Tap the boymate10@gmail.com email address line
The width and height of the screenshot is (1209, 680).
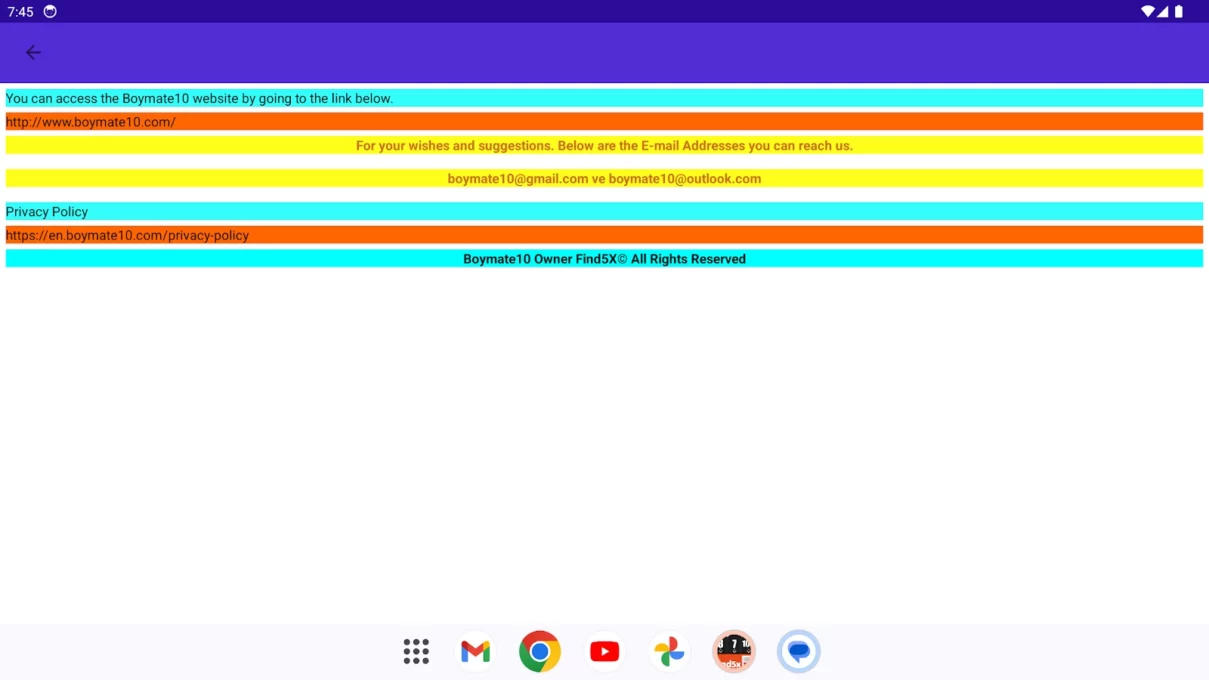click(x=604, y=179)
